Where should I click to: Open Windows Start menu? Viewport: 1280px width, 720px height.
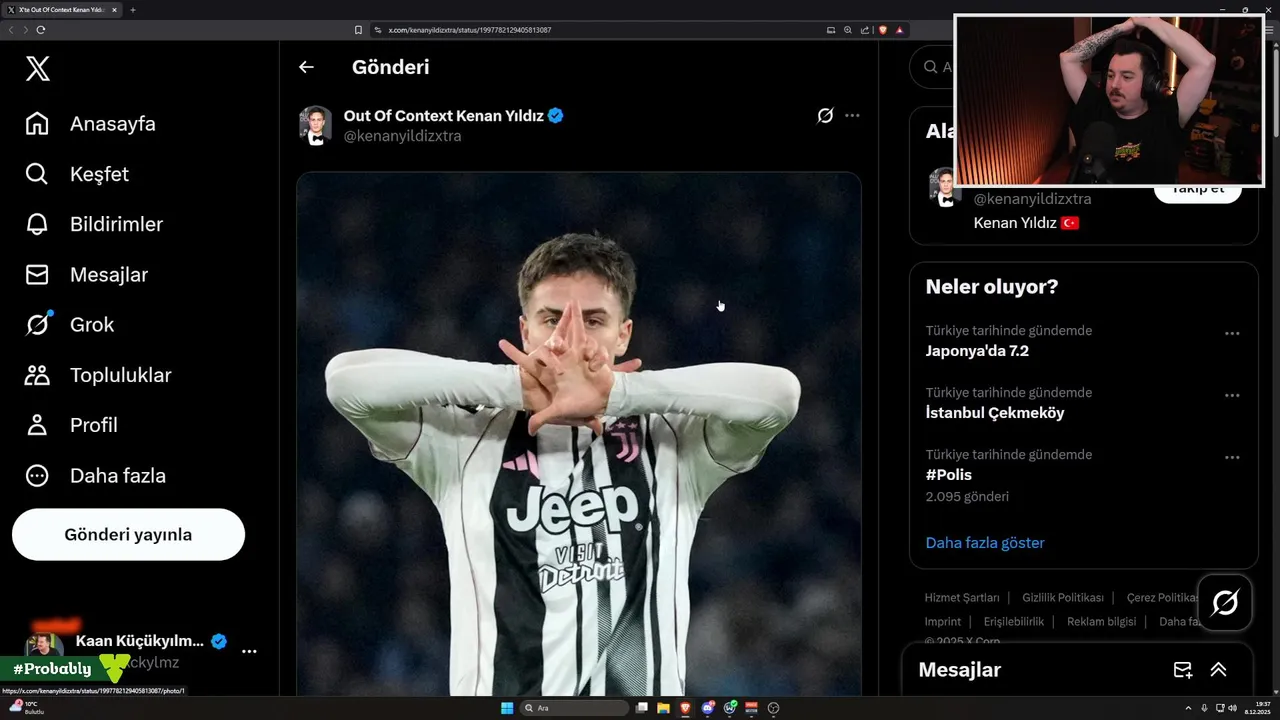click(507, 708)
